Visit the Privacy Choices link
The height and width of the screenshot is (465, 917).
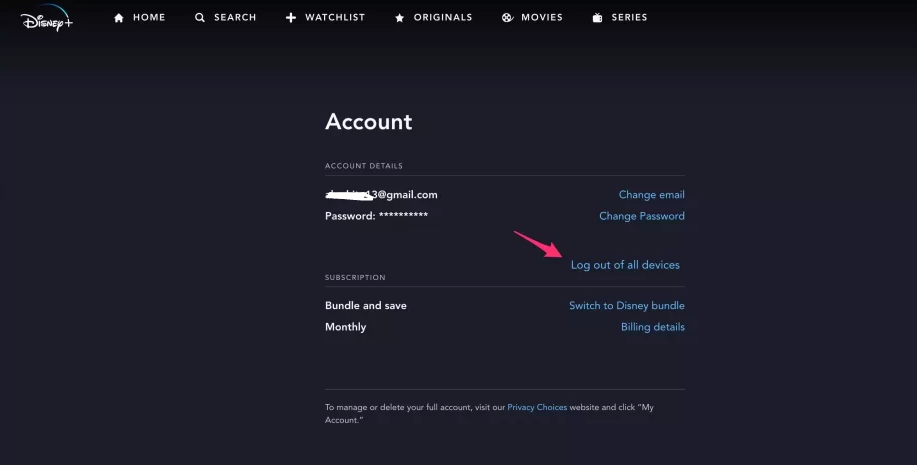tap(537, 407)
